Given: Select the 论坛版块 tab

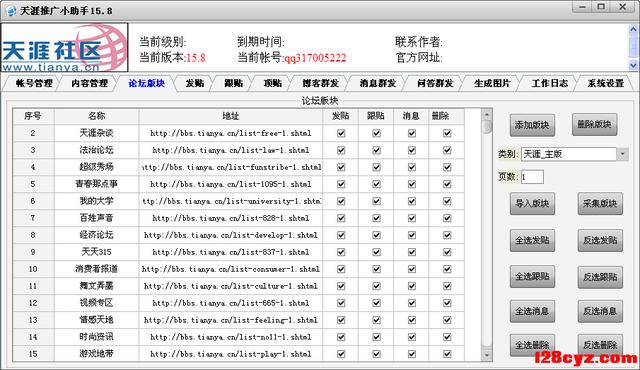Looking at the screenshot, I should (147, 83).
